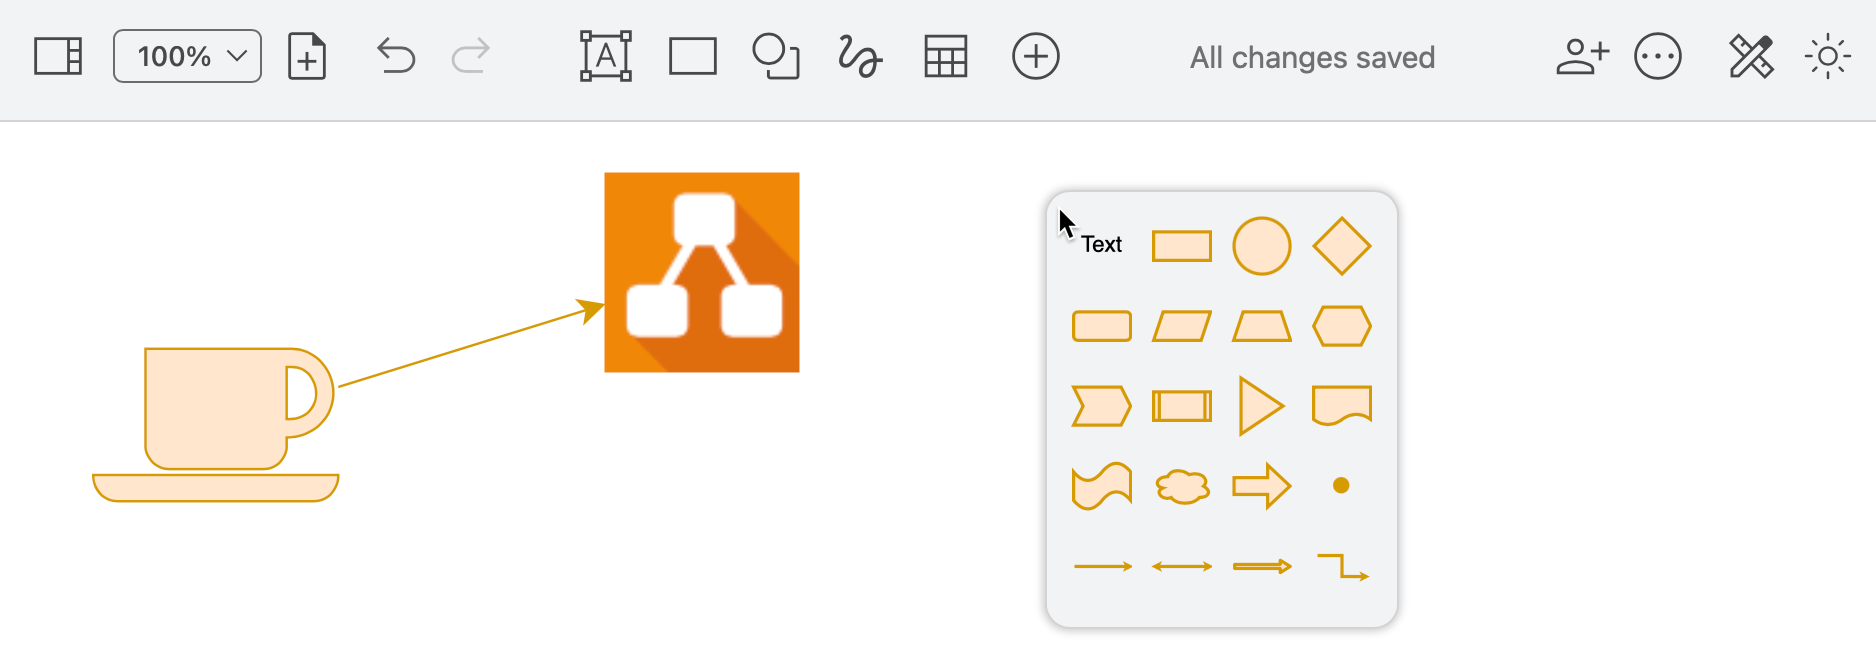Toggle the shapes sidebar panel
The image size is (1876, 654).
pyautogui.click(x=57, y=56)
